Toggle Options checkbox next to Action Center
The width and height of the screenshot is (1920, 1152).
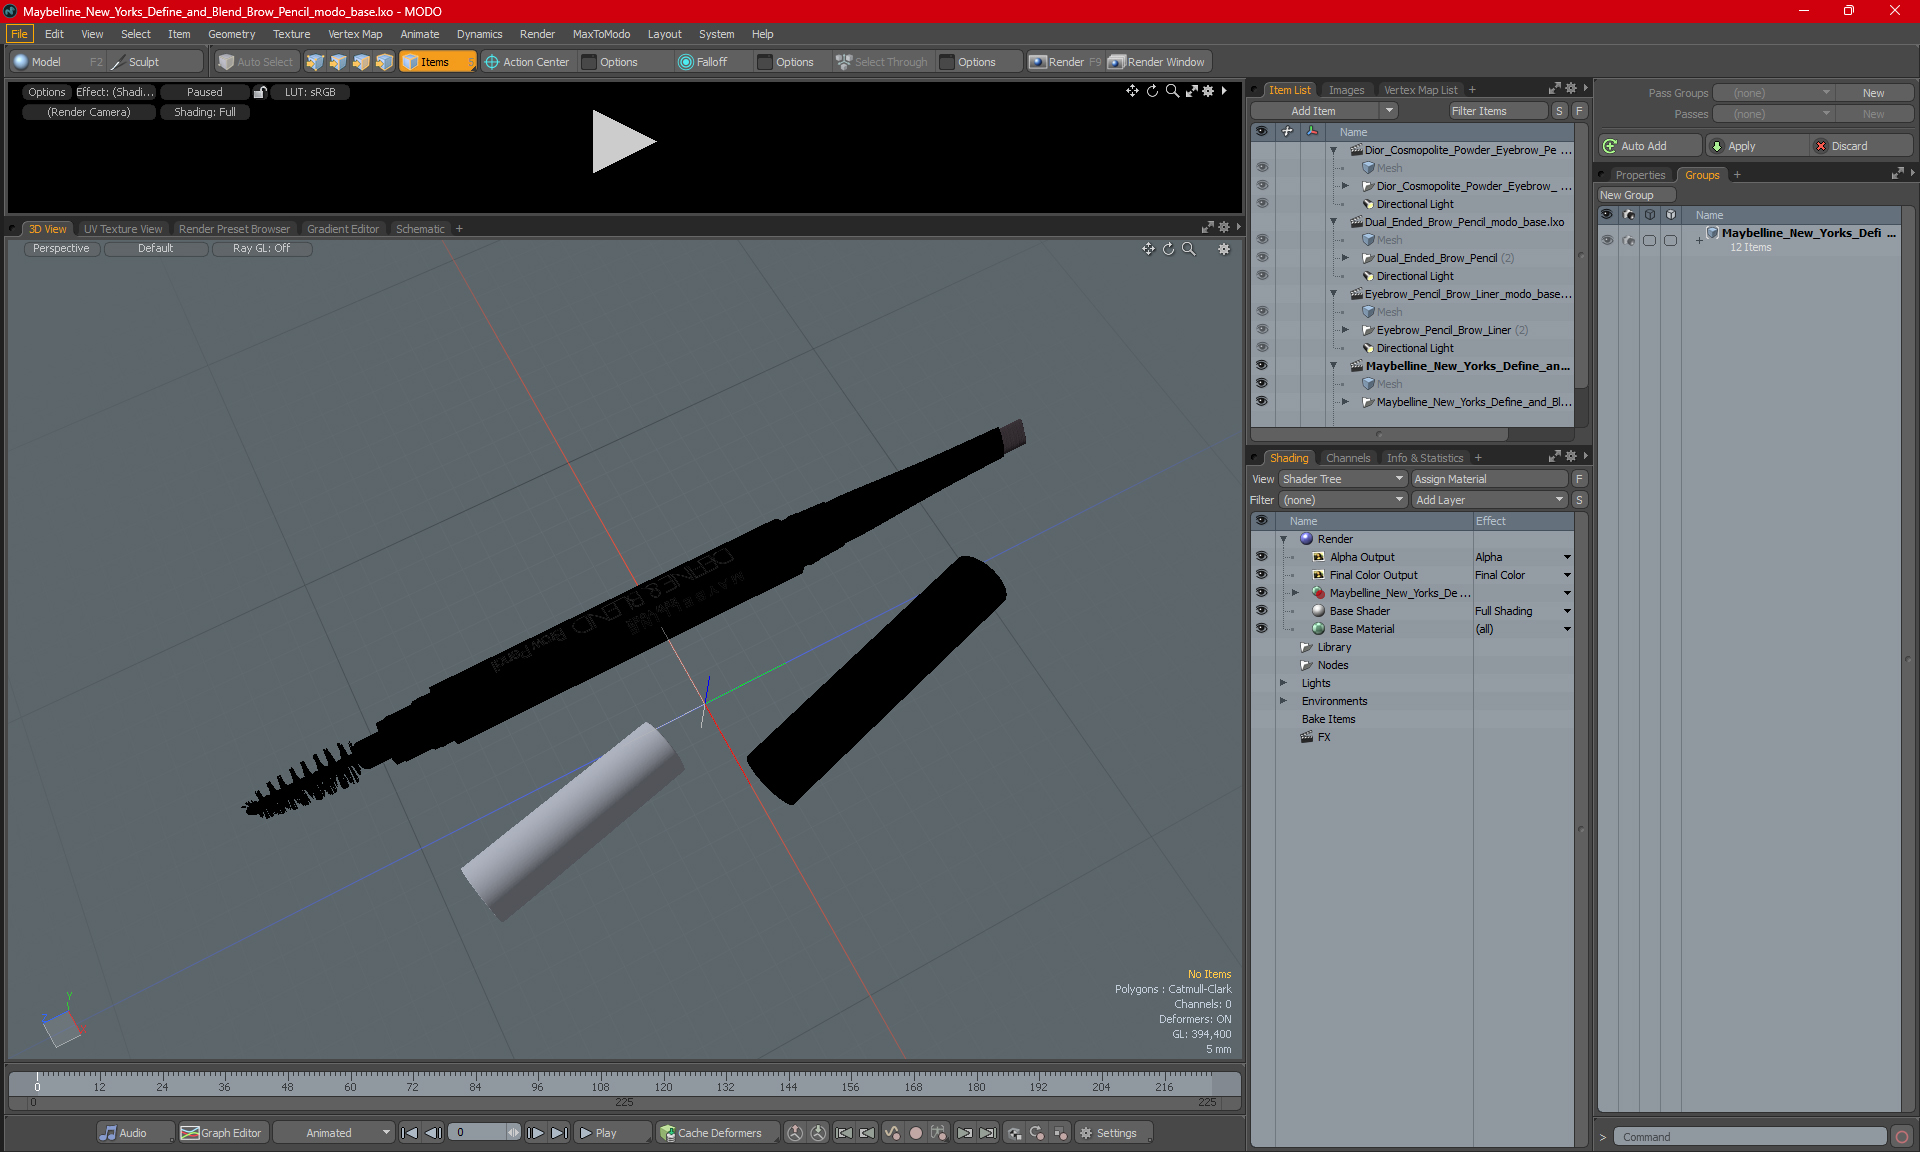pos(590,62)
